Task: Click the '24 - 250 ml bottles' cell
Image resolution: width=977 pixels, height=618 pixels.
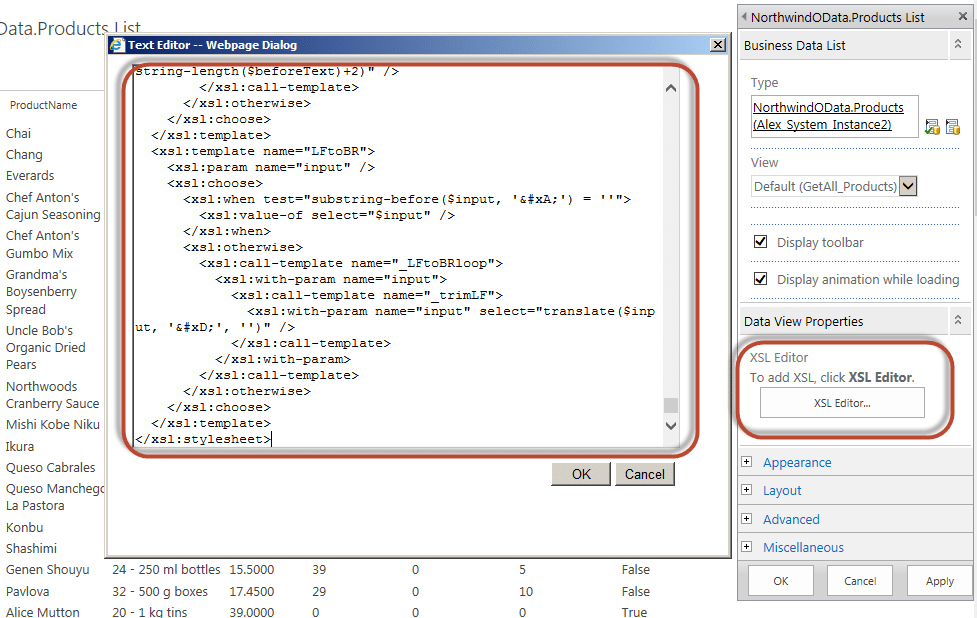Action: coord(166,569)
